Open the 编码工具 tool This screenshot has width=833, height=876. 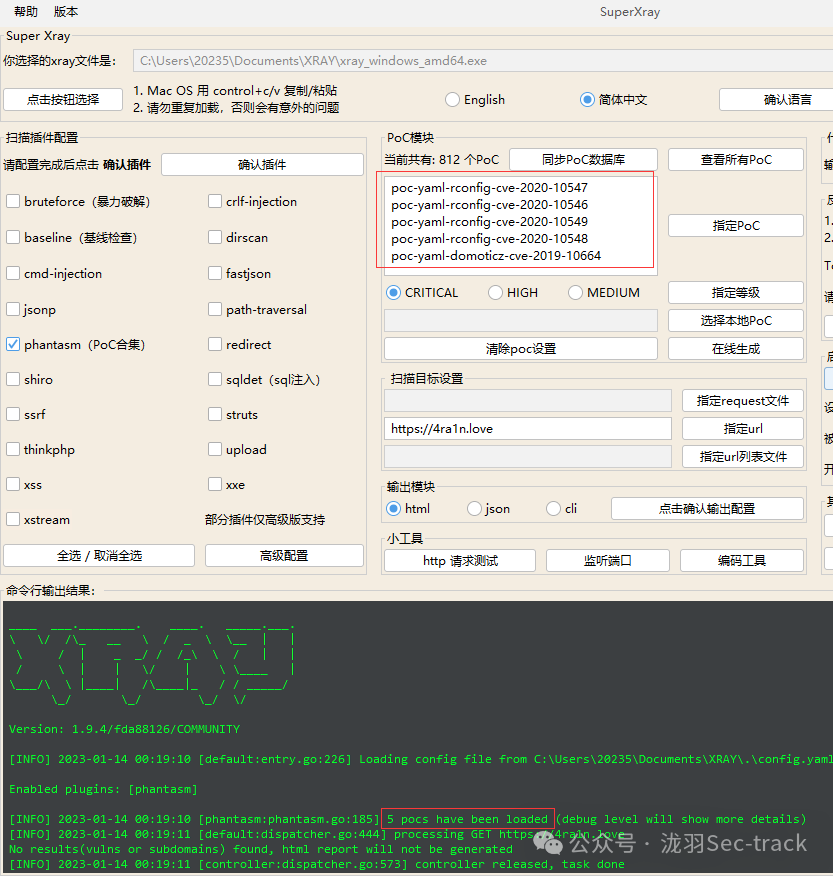(x=742, y=560)
